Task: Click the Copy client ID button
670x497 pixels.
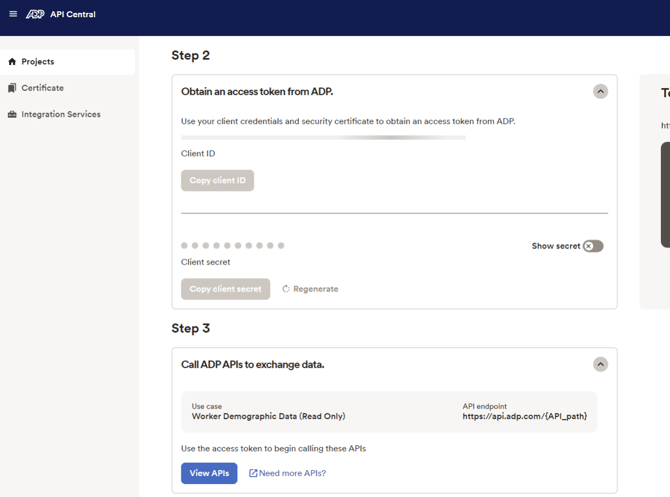Action: click(x=217, y=180)
